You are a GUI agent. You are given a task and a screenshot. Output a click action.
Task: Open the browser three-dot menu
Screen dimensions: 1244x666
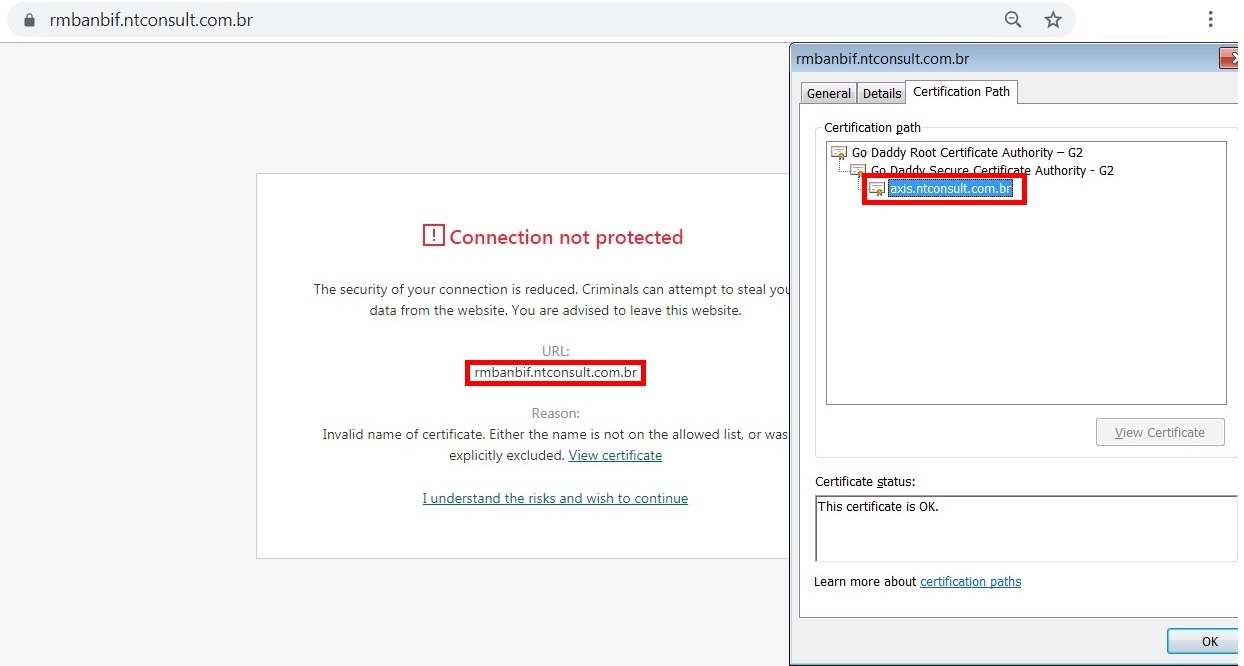point(1210,19)
